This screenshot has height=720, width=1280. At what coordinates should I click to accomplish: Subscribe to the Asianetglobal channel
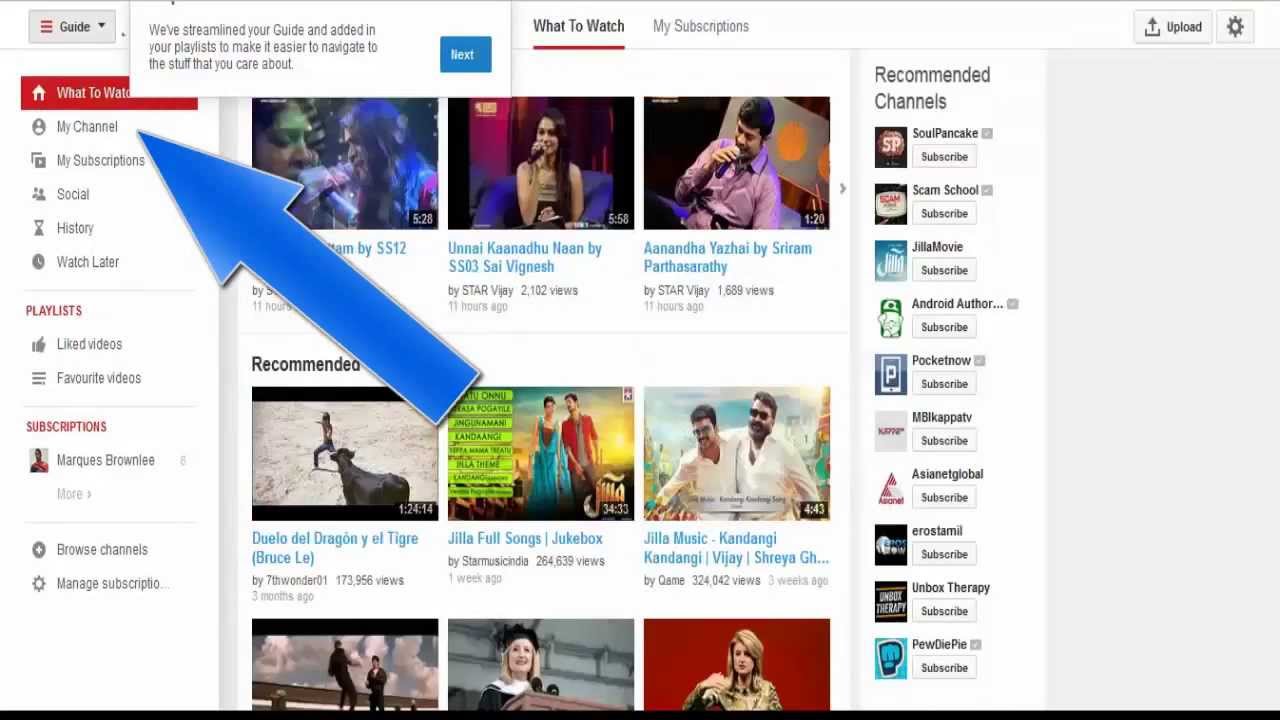point(944,498)
